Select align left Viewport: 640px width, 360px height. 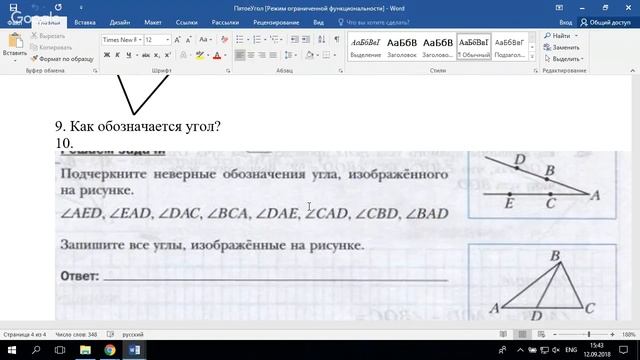click(x=240, y=55)
